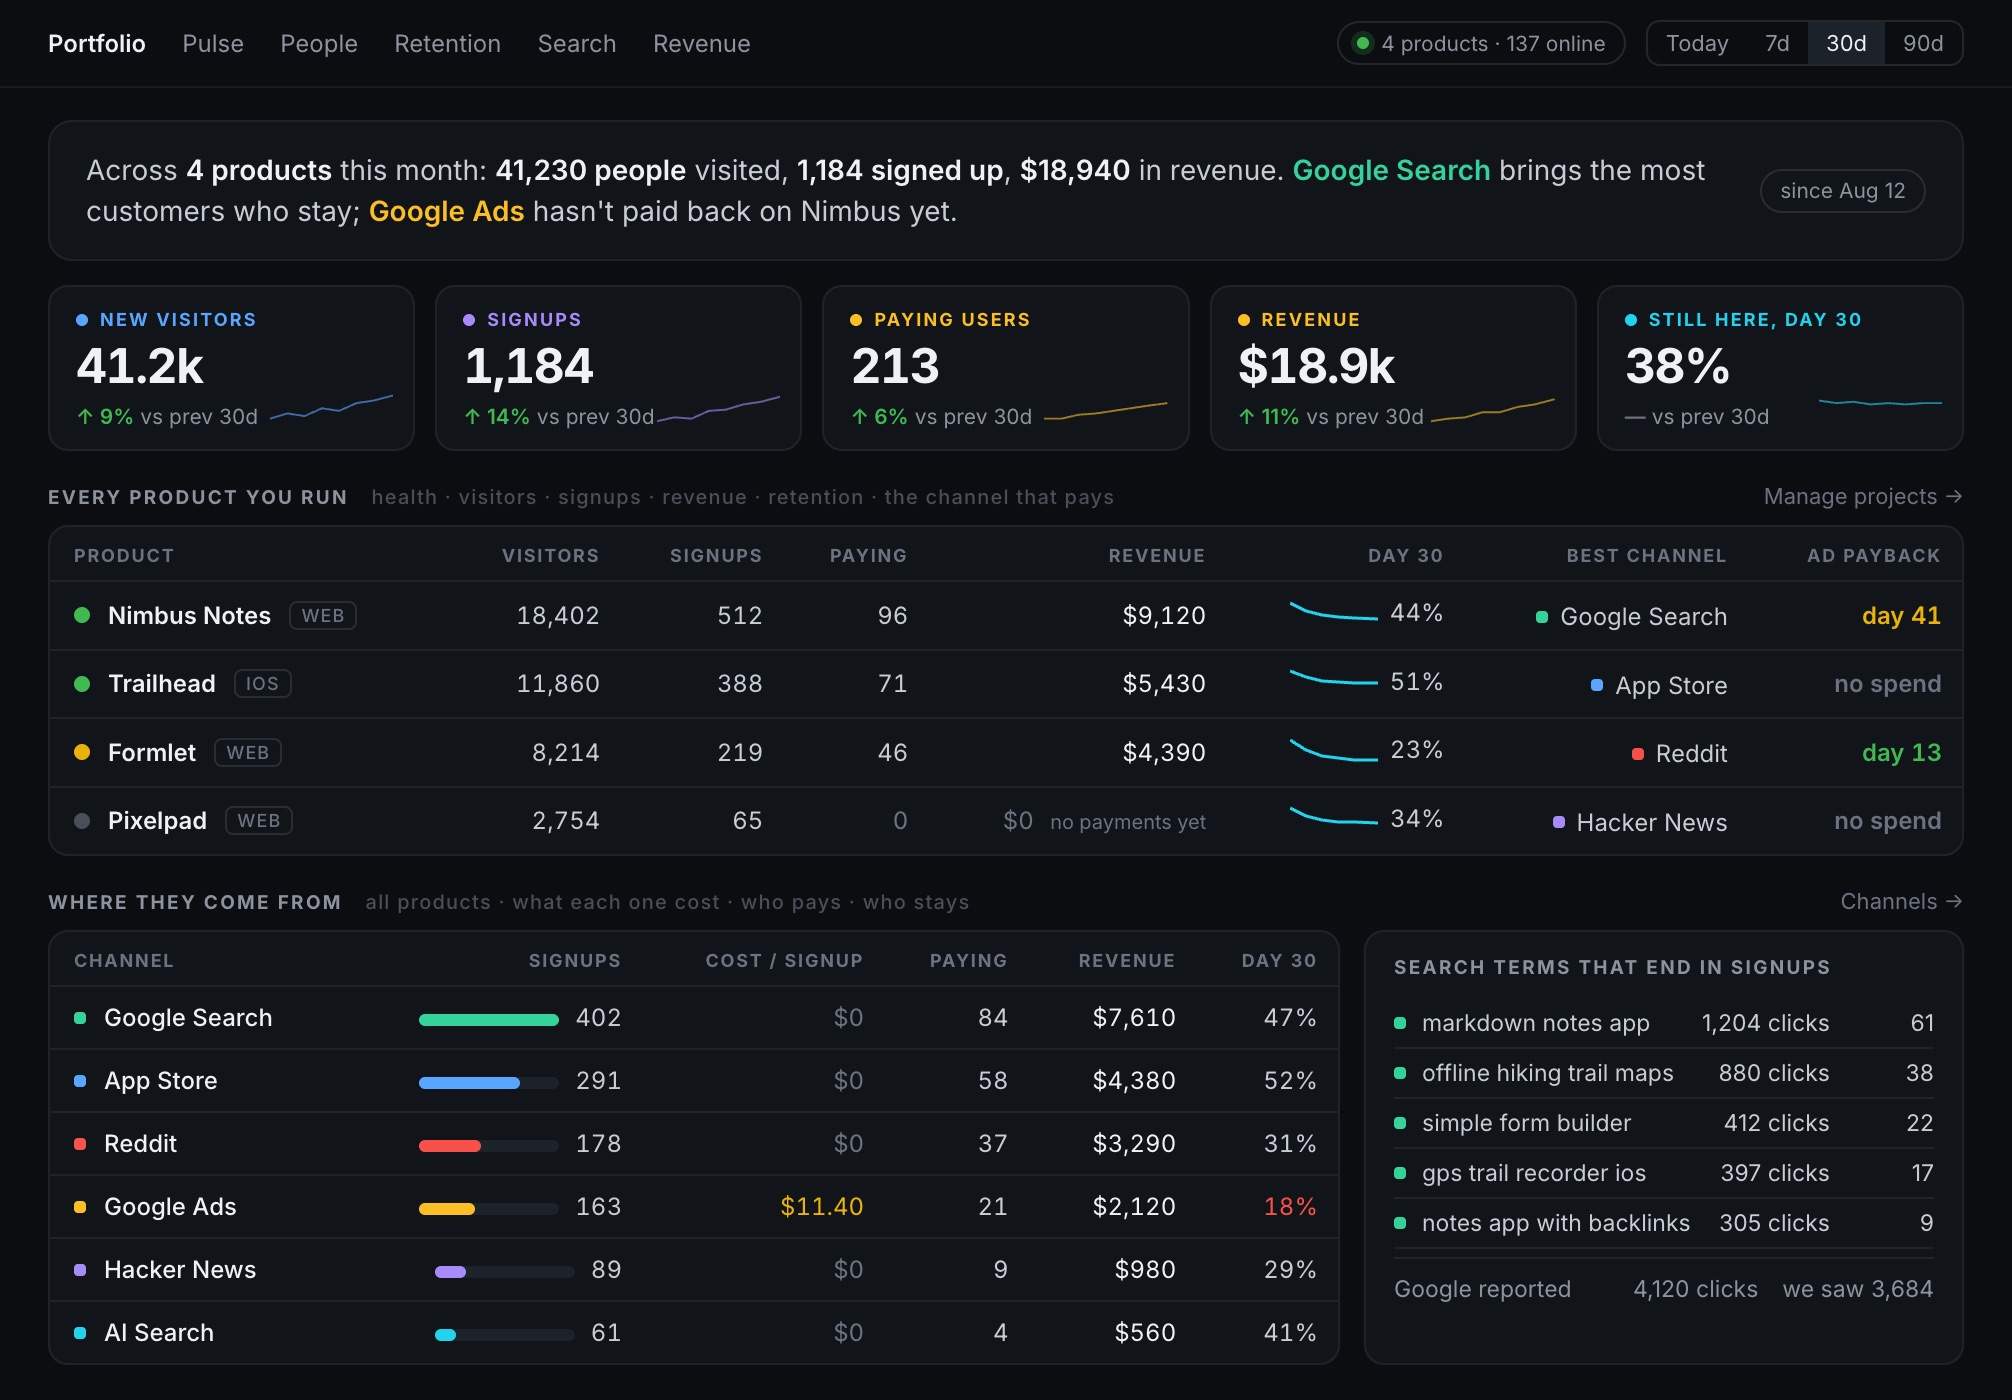The width and height of the screenshot is (2012, 1400).
Task: Click the $11.40 cost per signup value
Action: pyautogui.click(x=821, y=1207)
